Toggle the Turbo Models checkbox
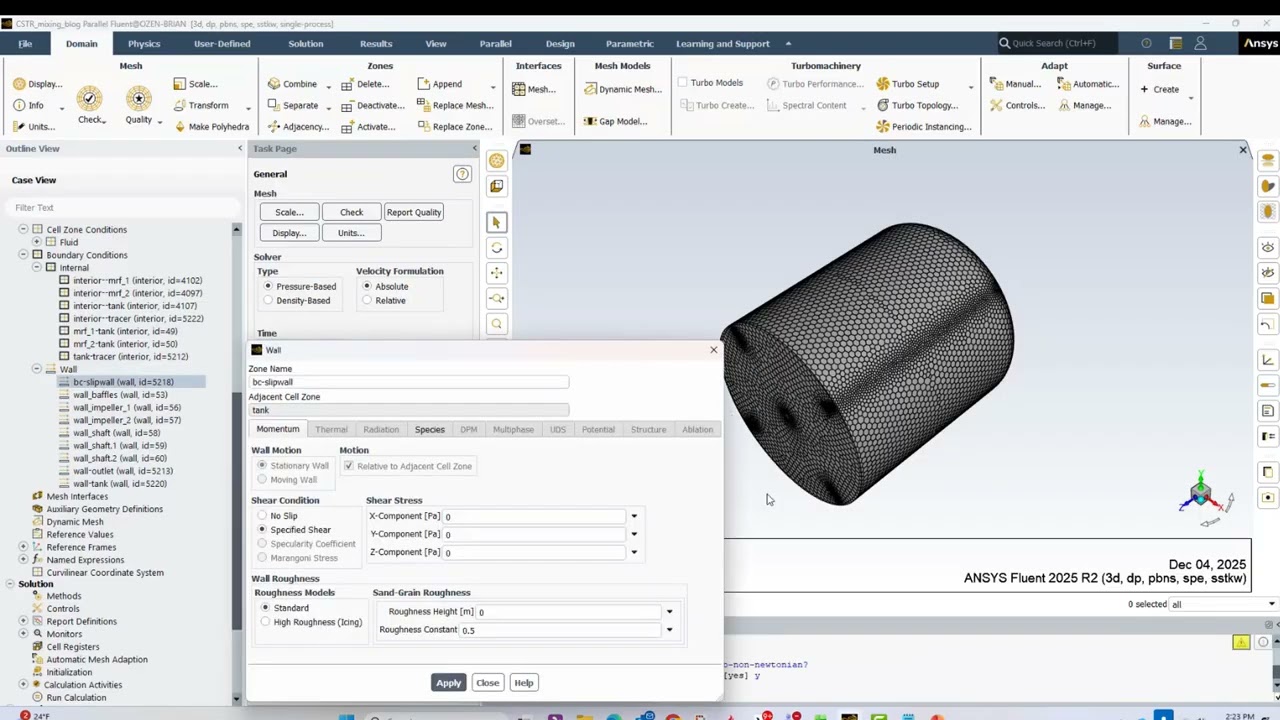The image size is (1280, 720). (683, 83)
